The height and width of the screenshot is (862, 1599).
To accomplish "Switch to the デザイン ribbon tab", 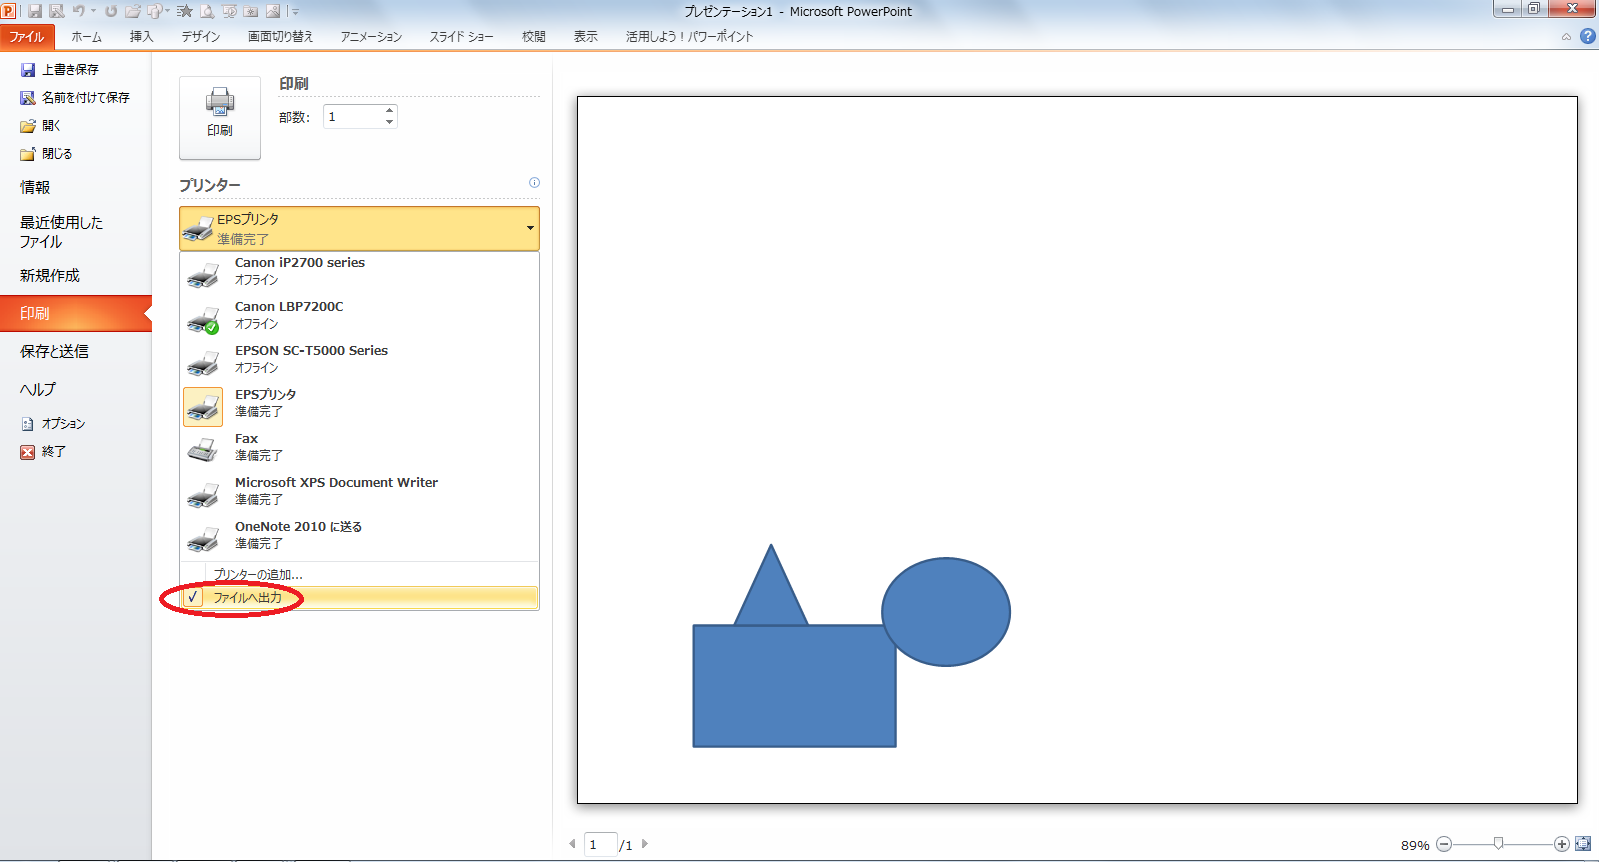I will 201,37.
